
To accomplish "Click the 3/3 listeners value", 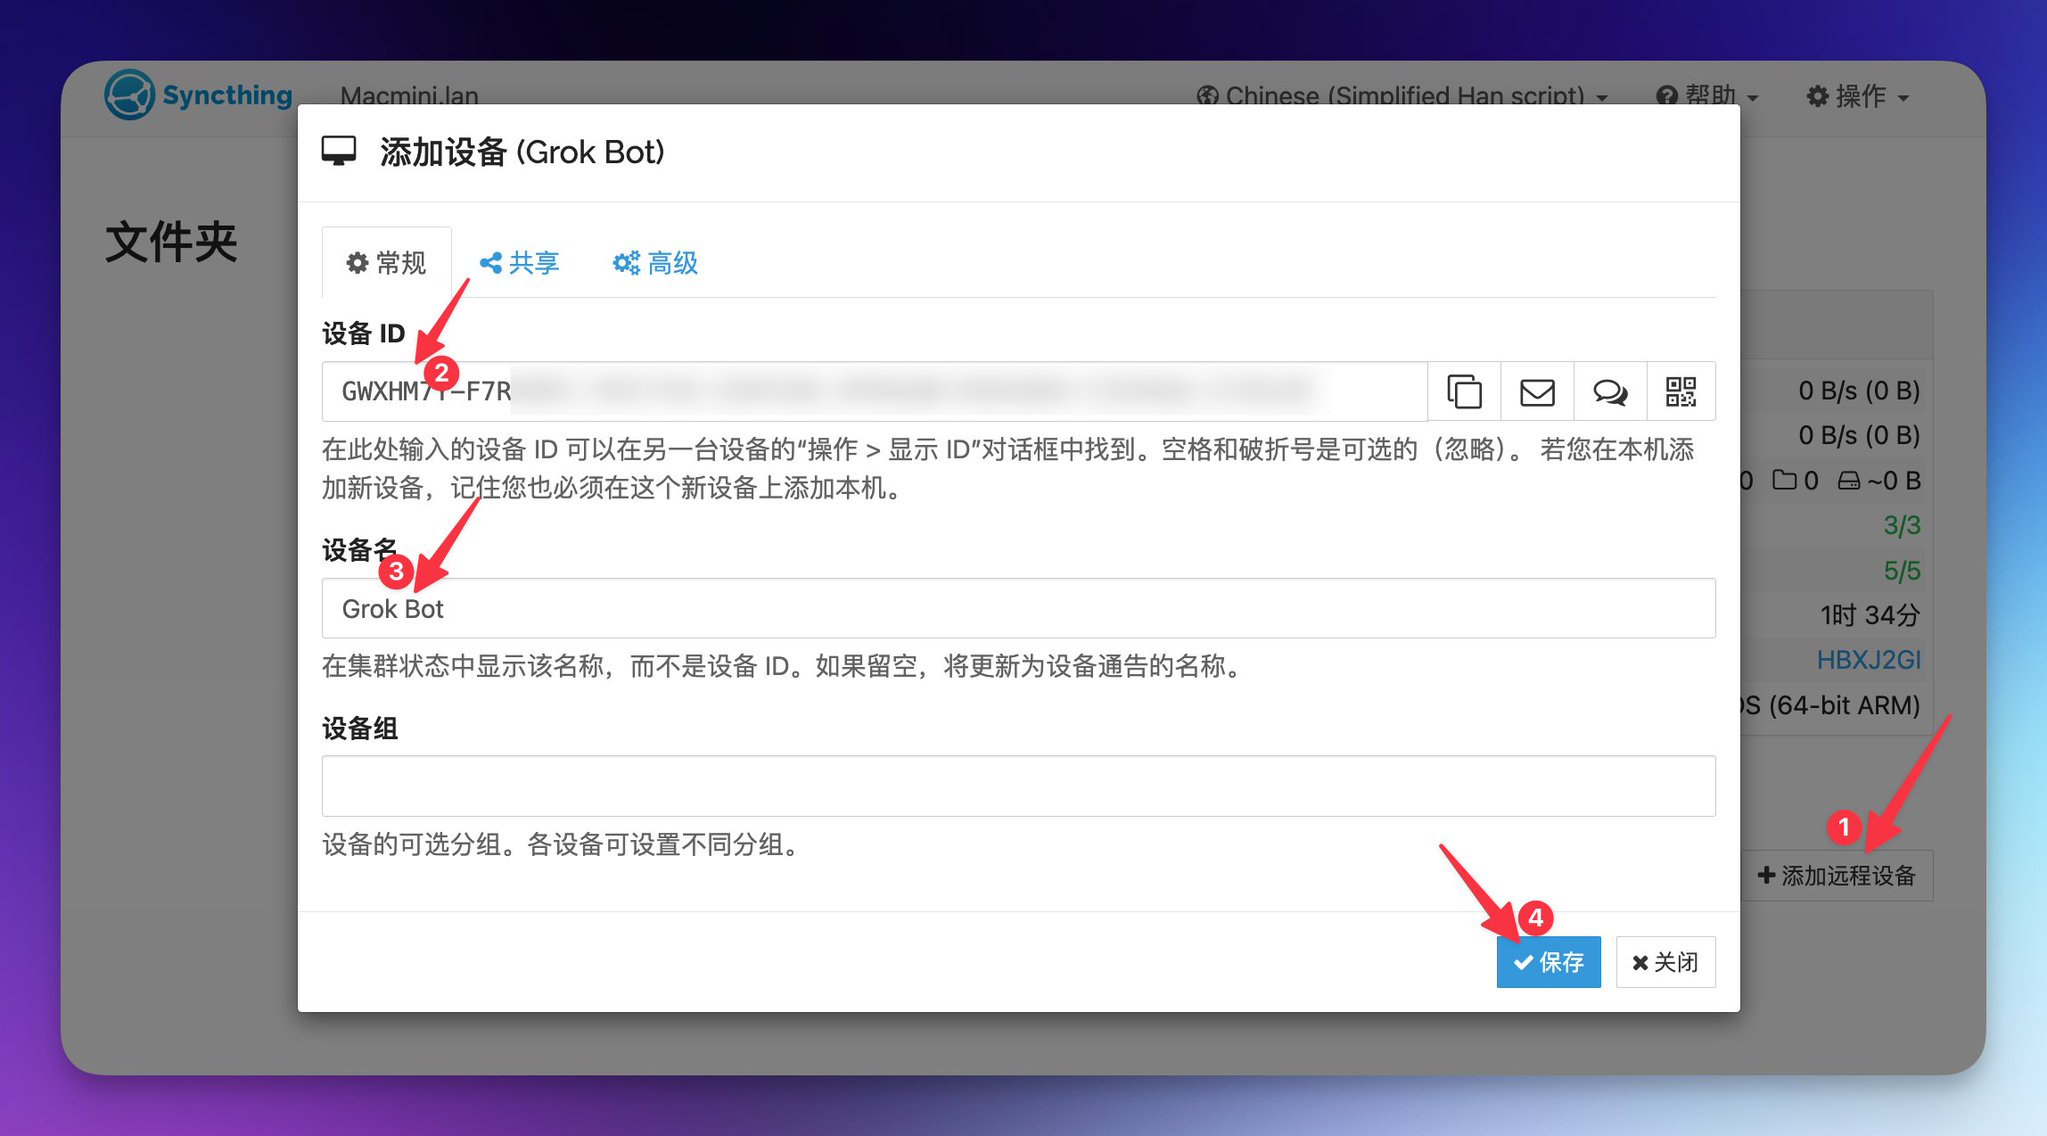I will click(x=1902, y=525).
